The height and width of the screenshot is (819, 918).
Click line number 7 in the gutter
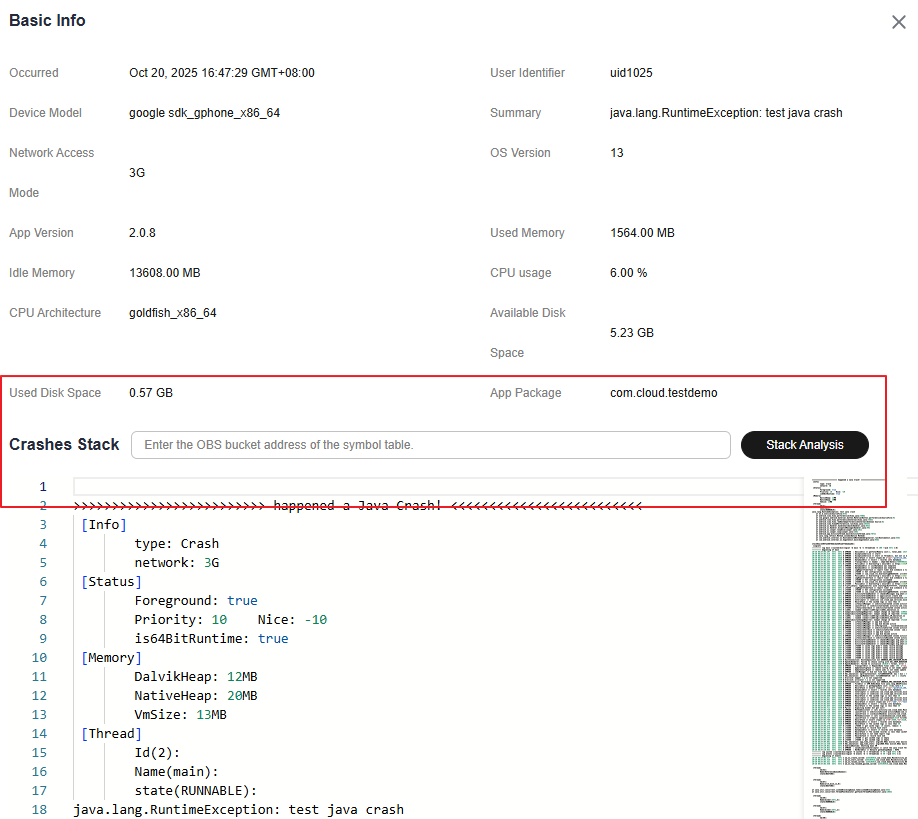pos(41,601)
